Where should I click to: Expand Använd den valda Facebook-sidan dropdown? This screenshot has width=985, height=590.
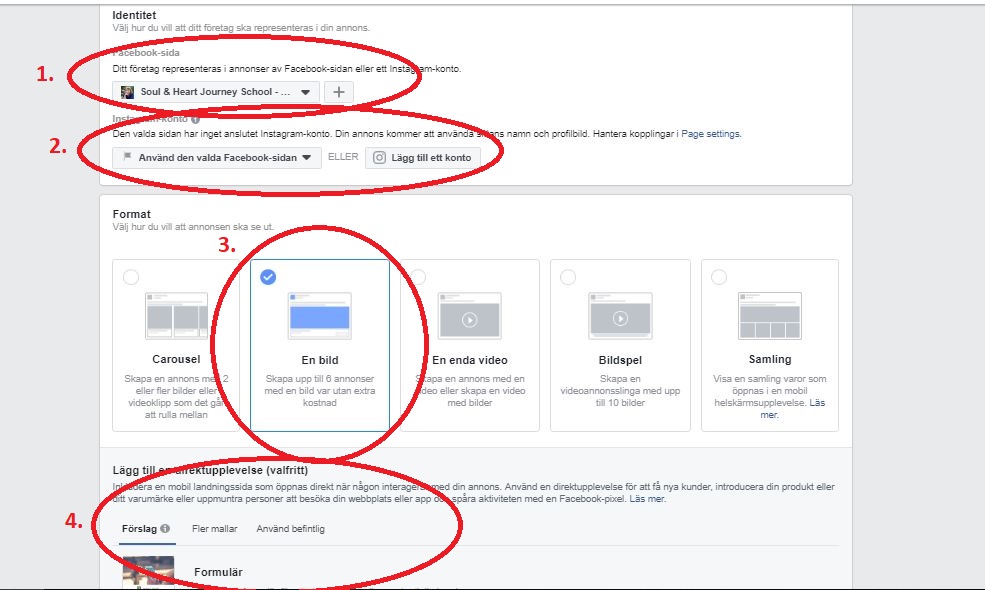217,157
